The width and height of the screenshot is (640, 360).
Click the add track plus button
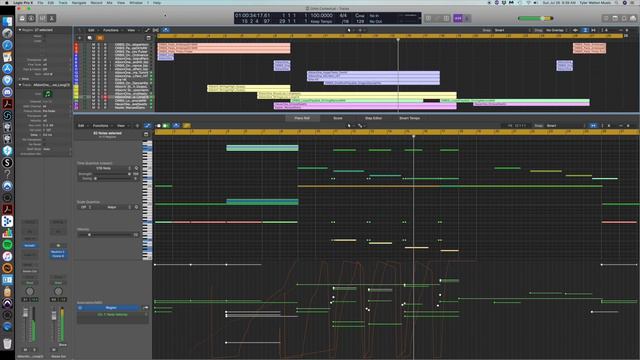pyautogui.click(x=80, y=38)
